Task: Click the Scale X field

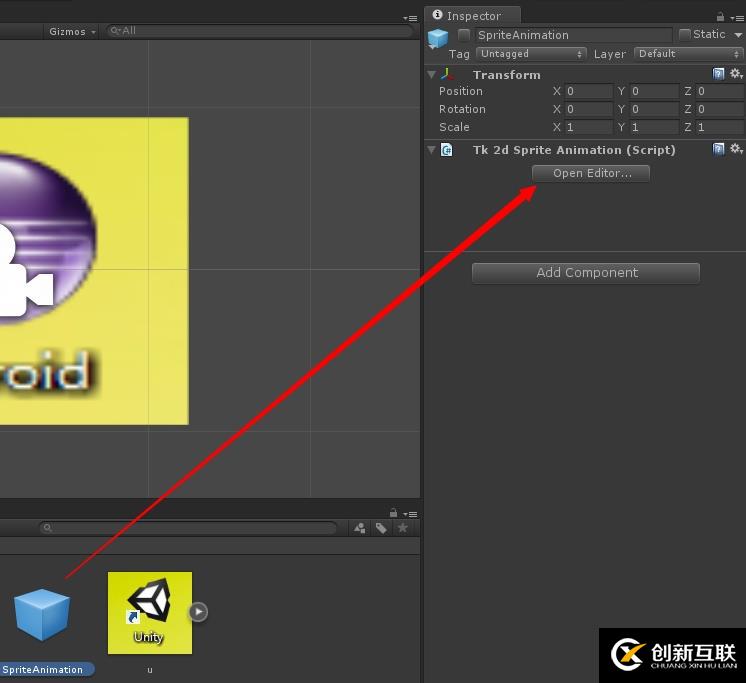Action: tap(588, 127)
